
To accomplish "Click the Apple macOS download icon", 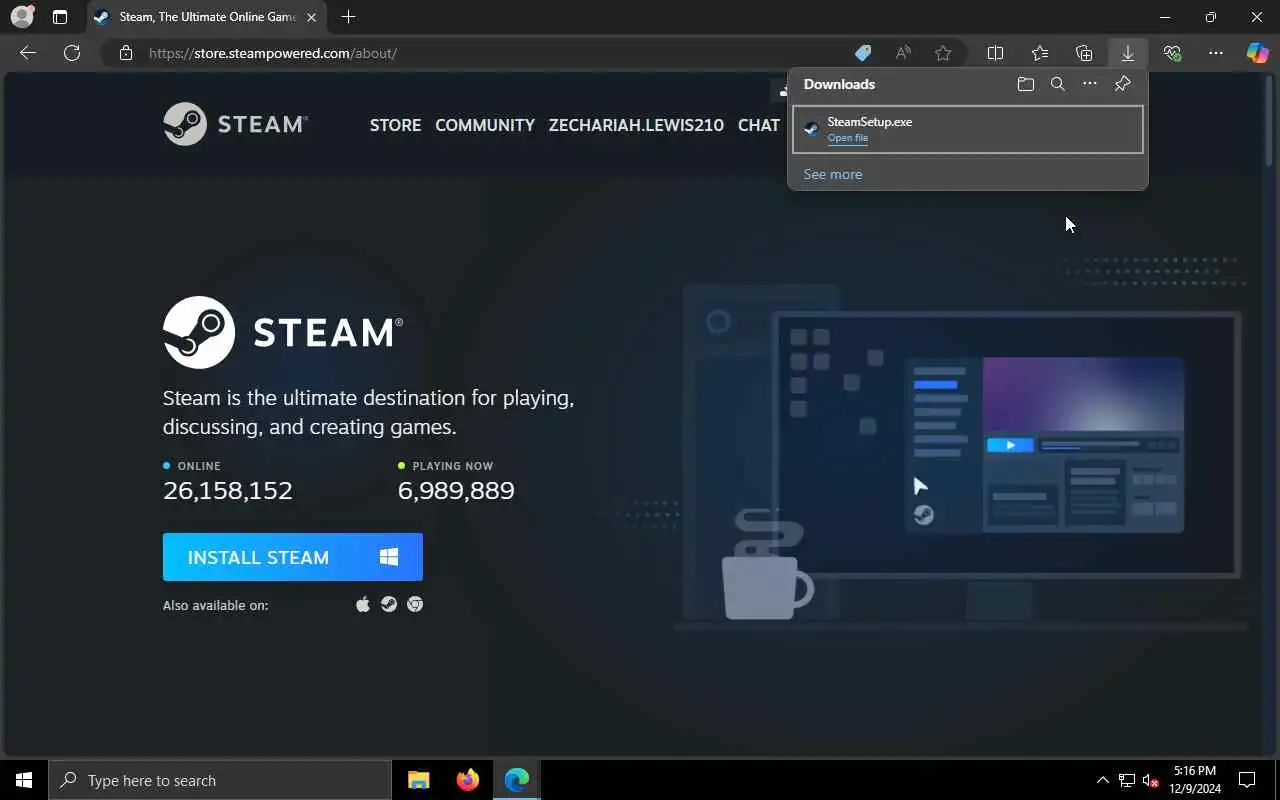I will [363, 604].
